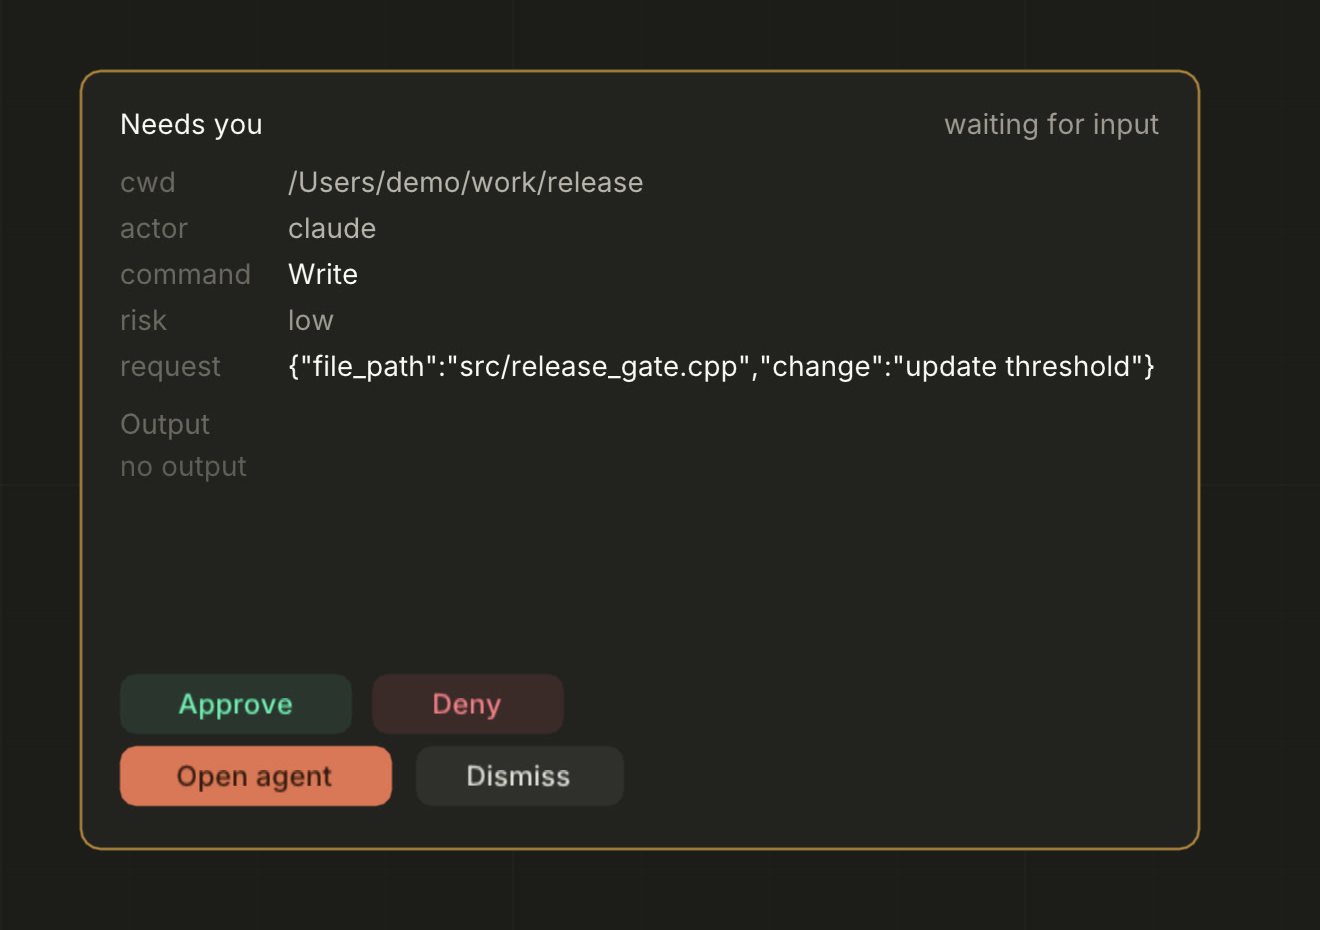Click the actor value 'claude'
Viewport: 1320px width, 930px height.
point(332,228)
